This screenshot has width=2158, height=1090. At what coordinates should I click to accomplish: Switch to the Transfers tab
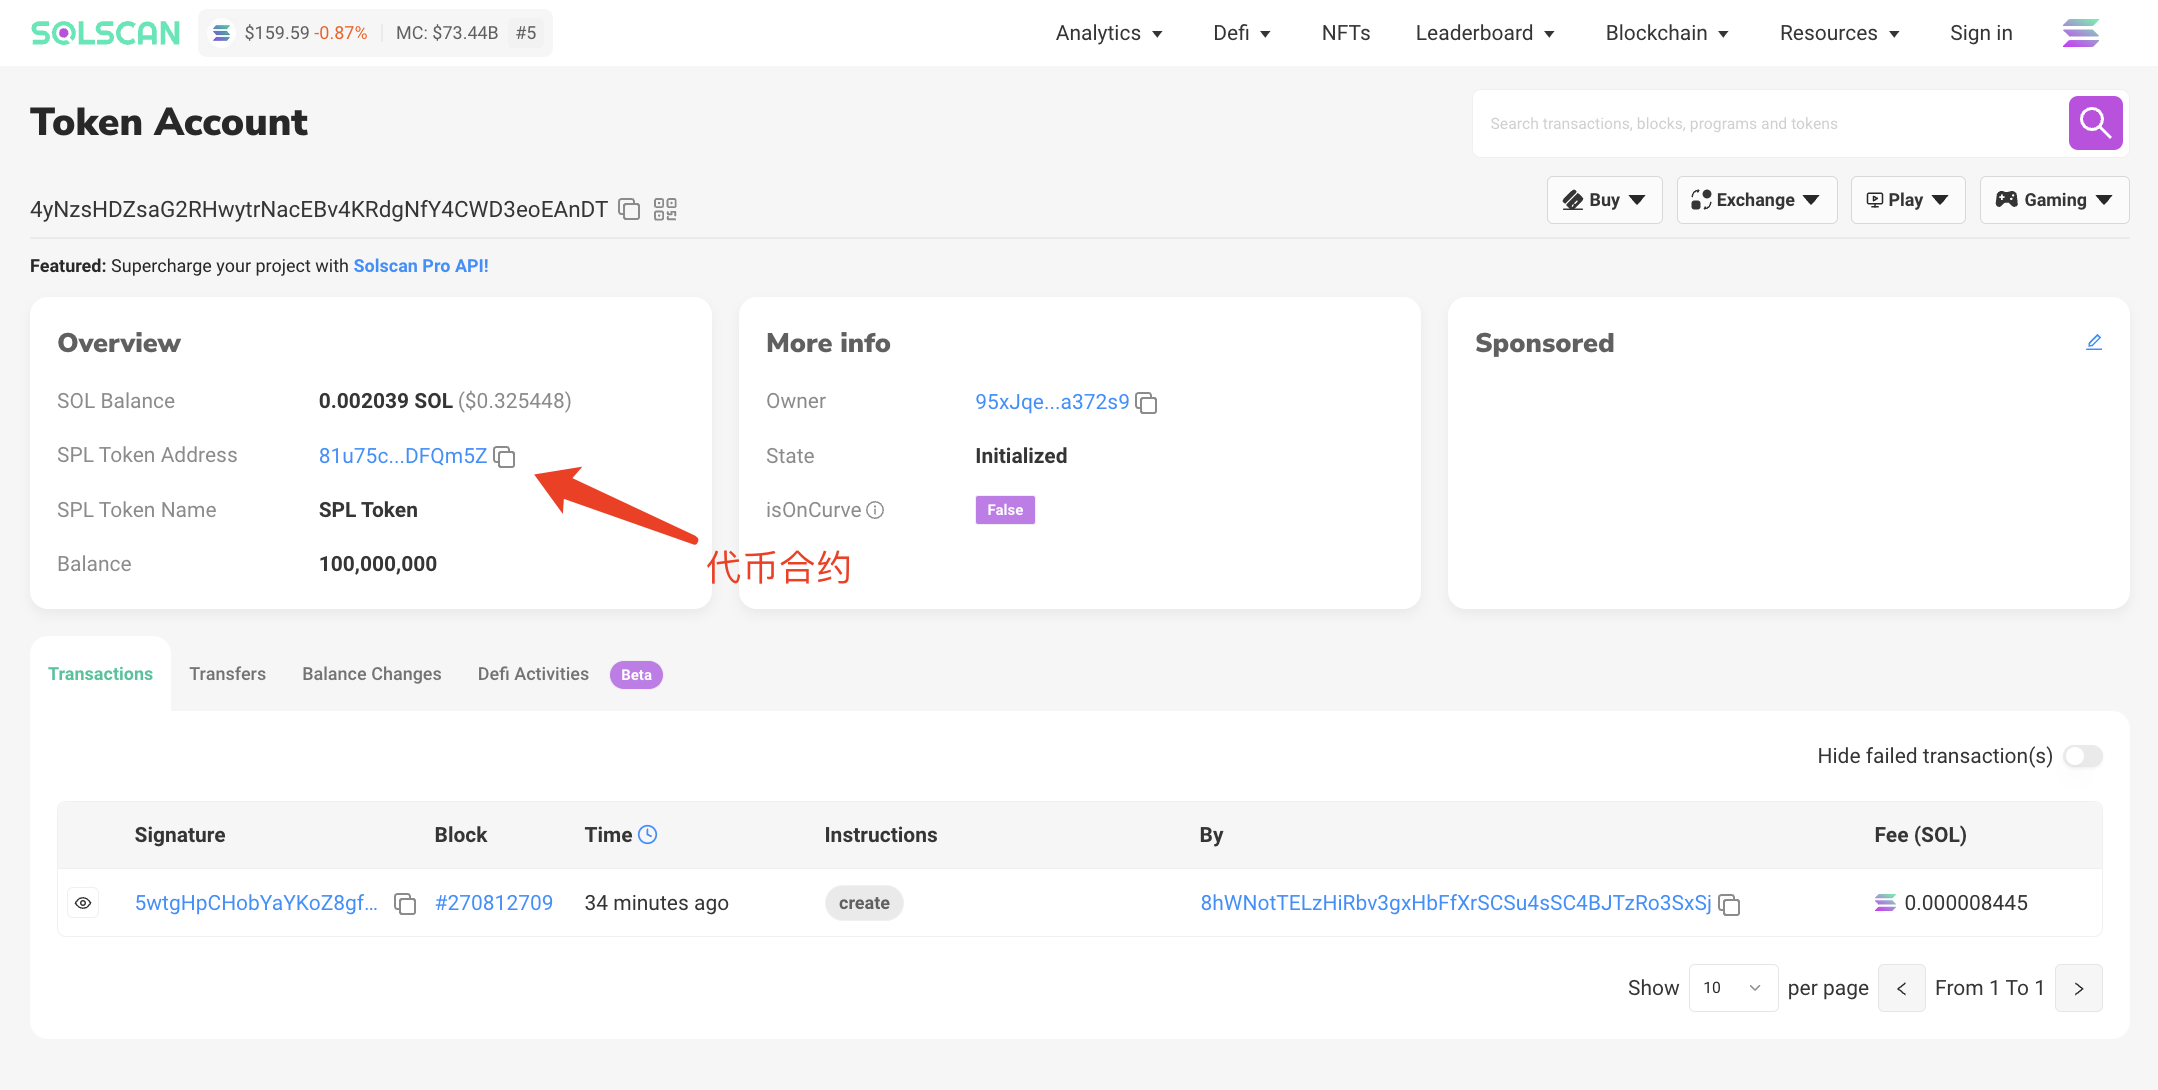click(x=227, y=674)
